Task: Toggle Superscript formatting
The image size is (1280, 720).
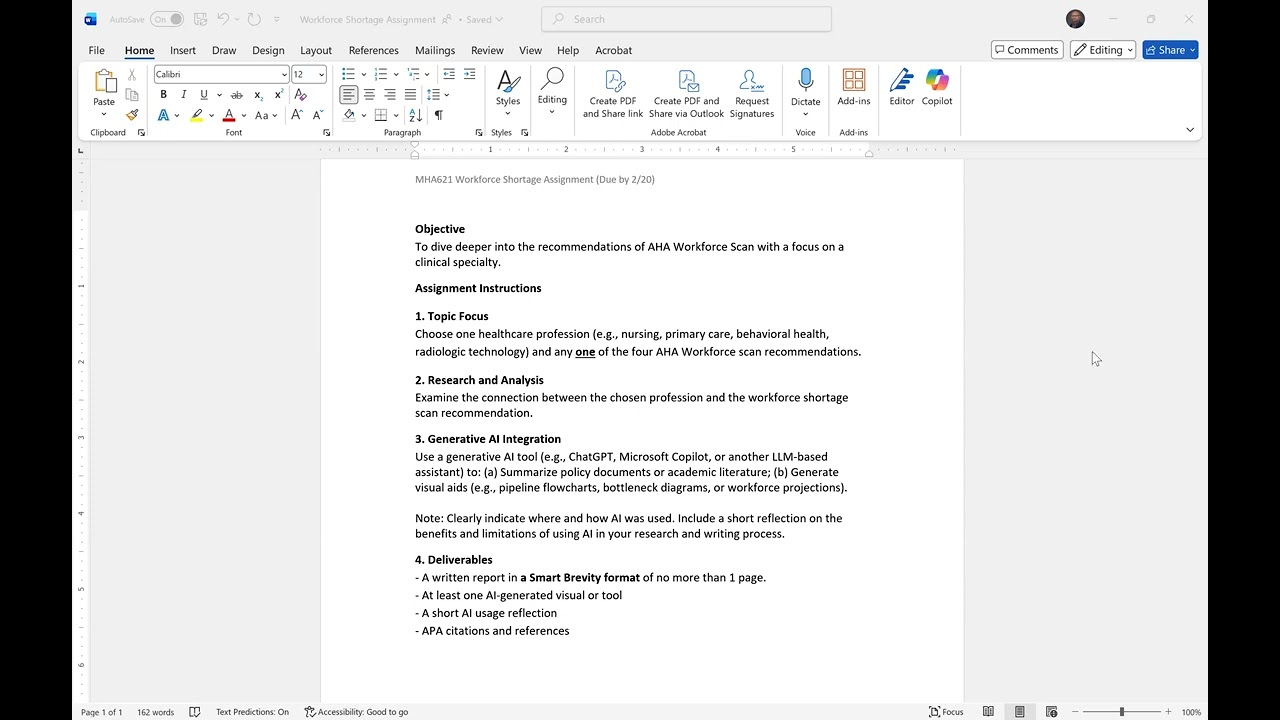Action: coord(278,95)
